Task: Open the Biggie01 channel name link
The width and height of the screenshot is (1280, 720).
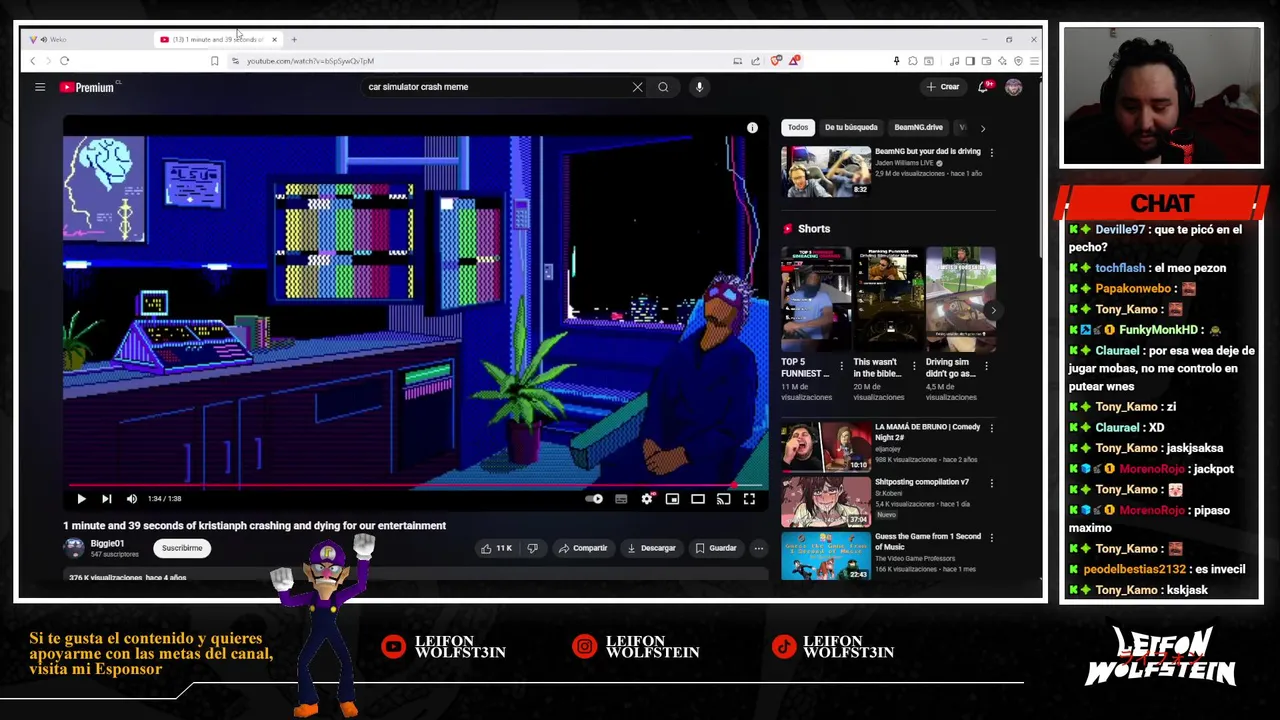Action: point(107,543)
